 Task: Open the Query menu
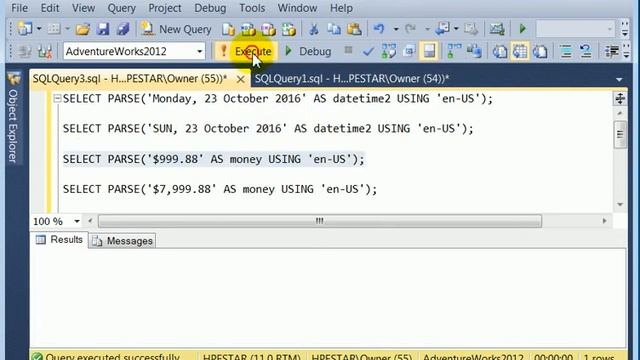121,8
